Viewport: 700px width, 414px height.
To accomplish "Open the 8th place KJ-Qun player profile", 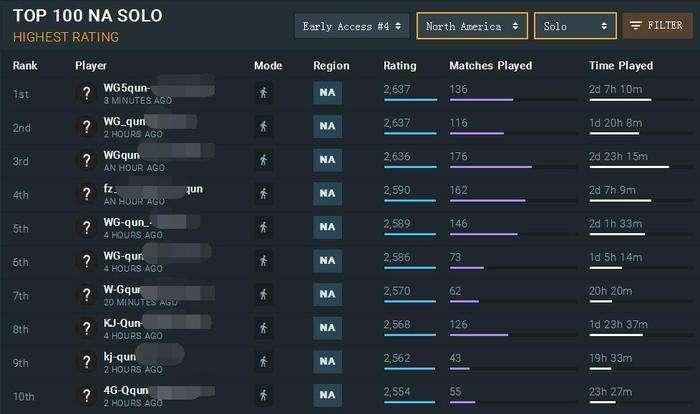I will point(124,322).
